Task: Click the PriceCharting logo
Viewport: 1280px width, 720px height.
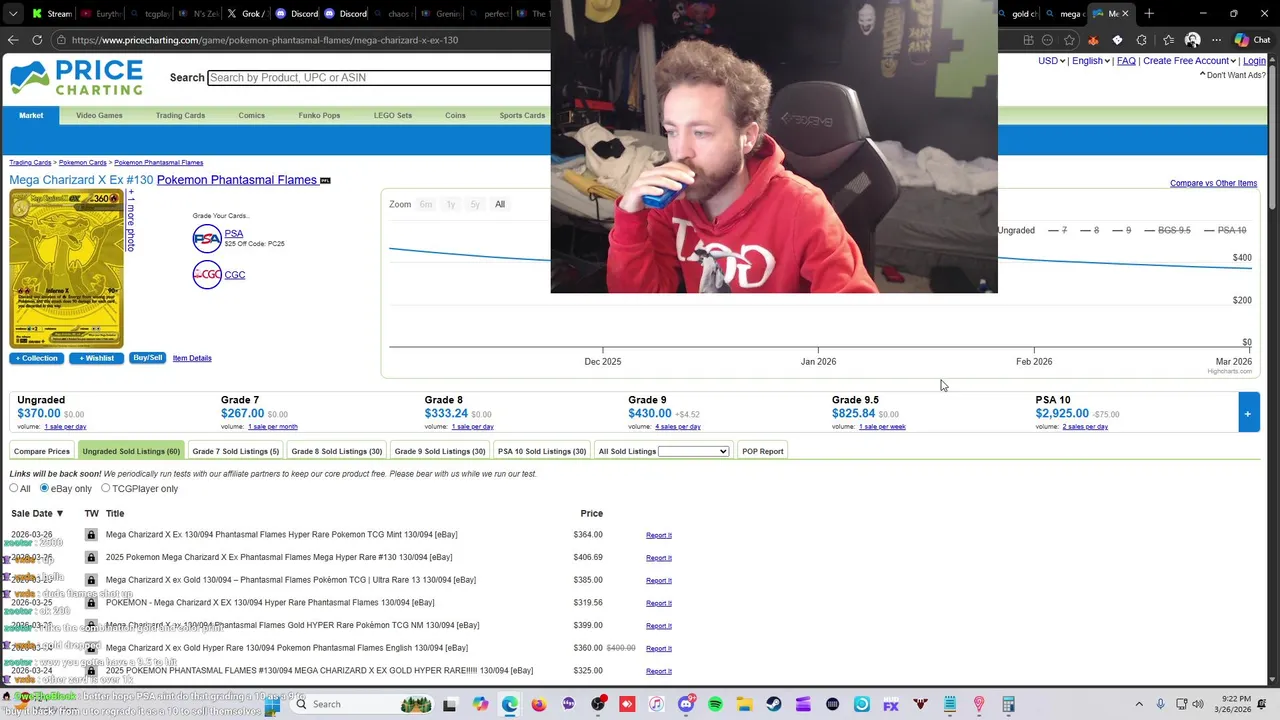Action: [x=77, y=78]
